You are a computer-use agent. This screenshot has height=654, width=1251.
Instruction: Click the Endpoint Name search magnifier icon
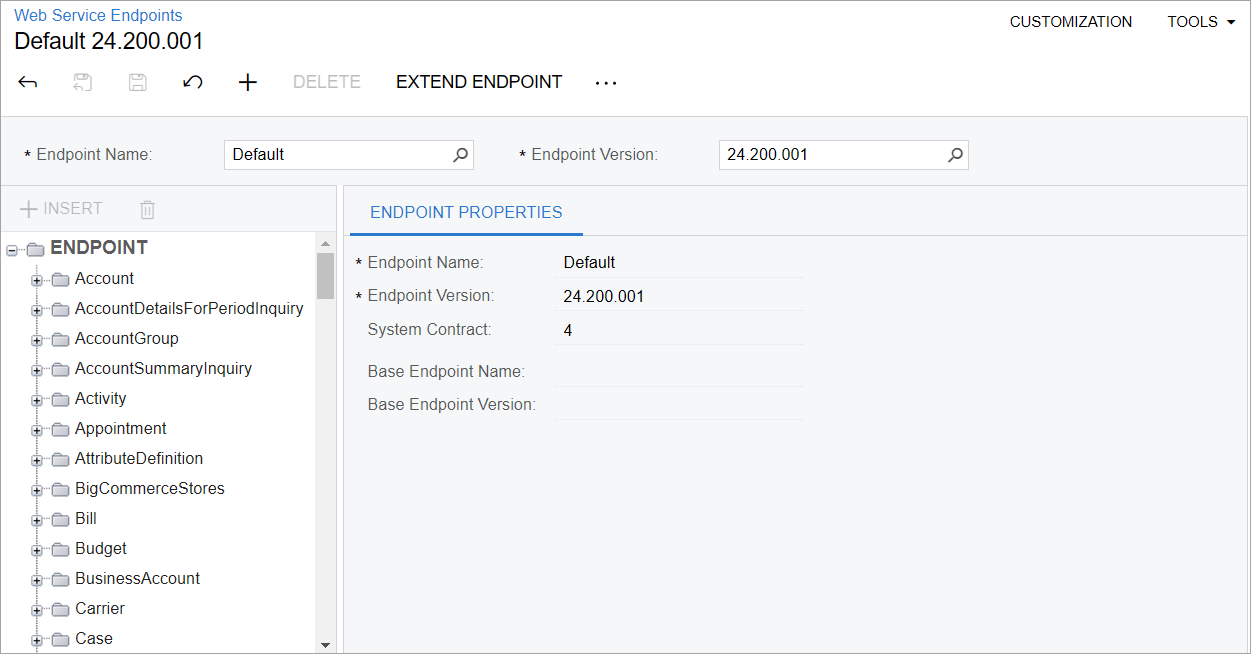(460, 155)
